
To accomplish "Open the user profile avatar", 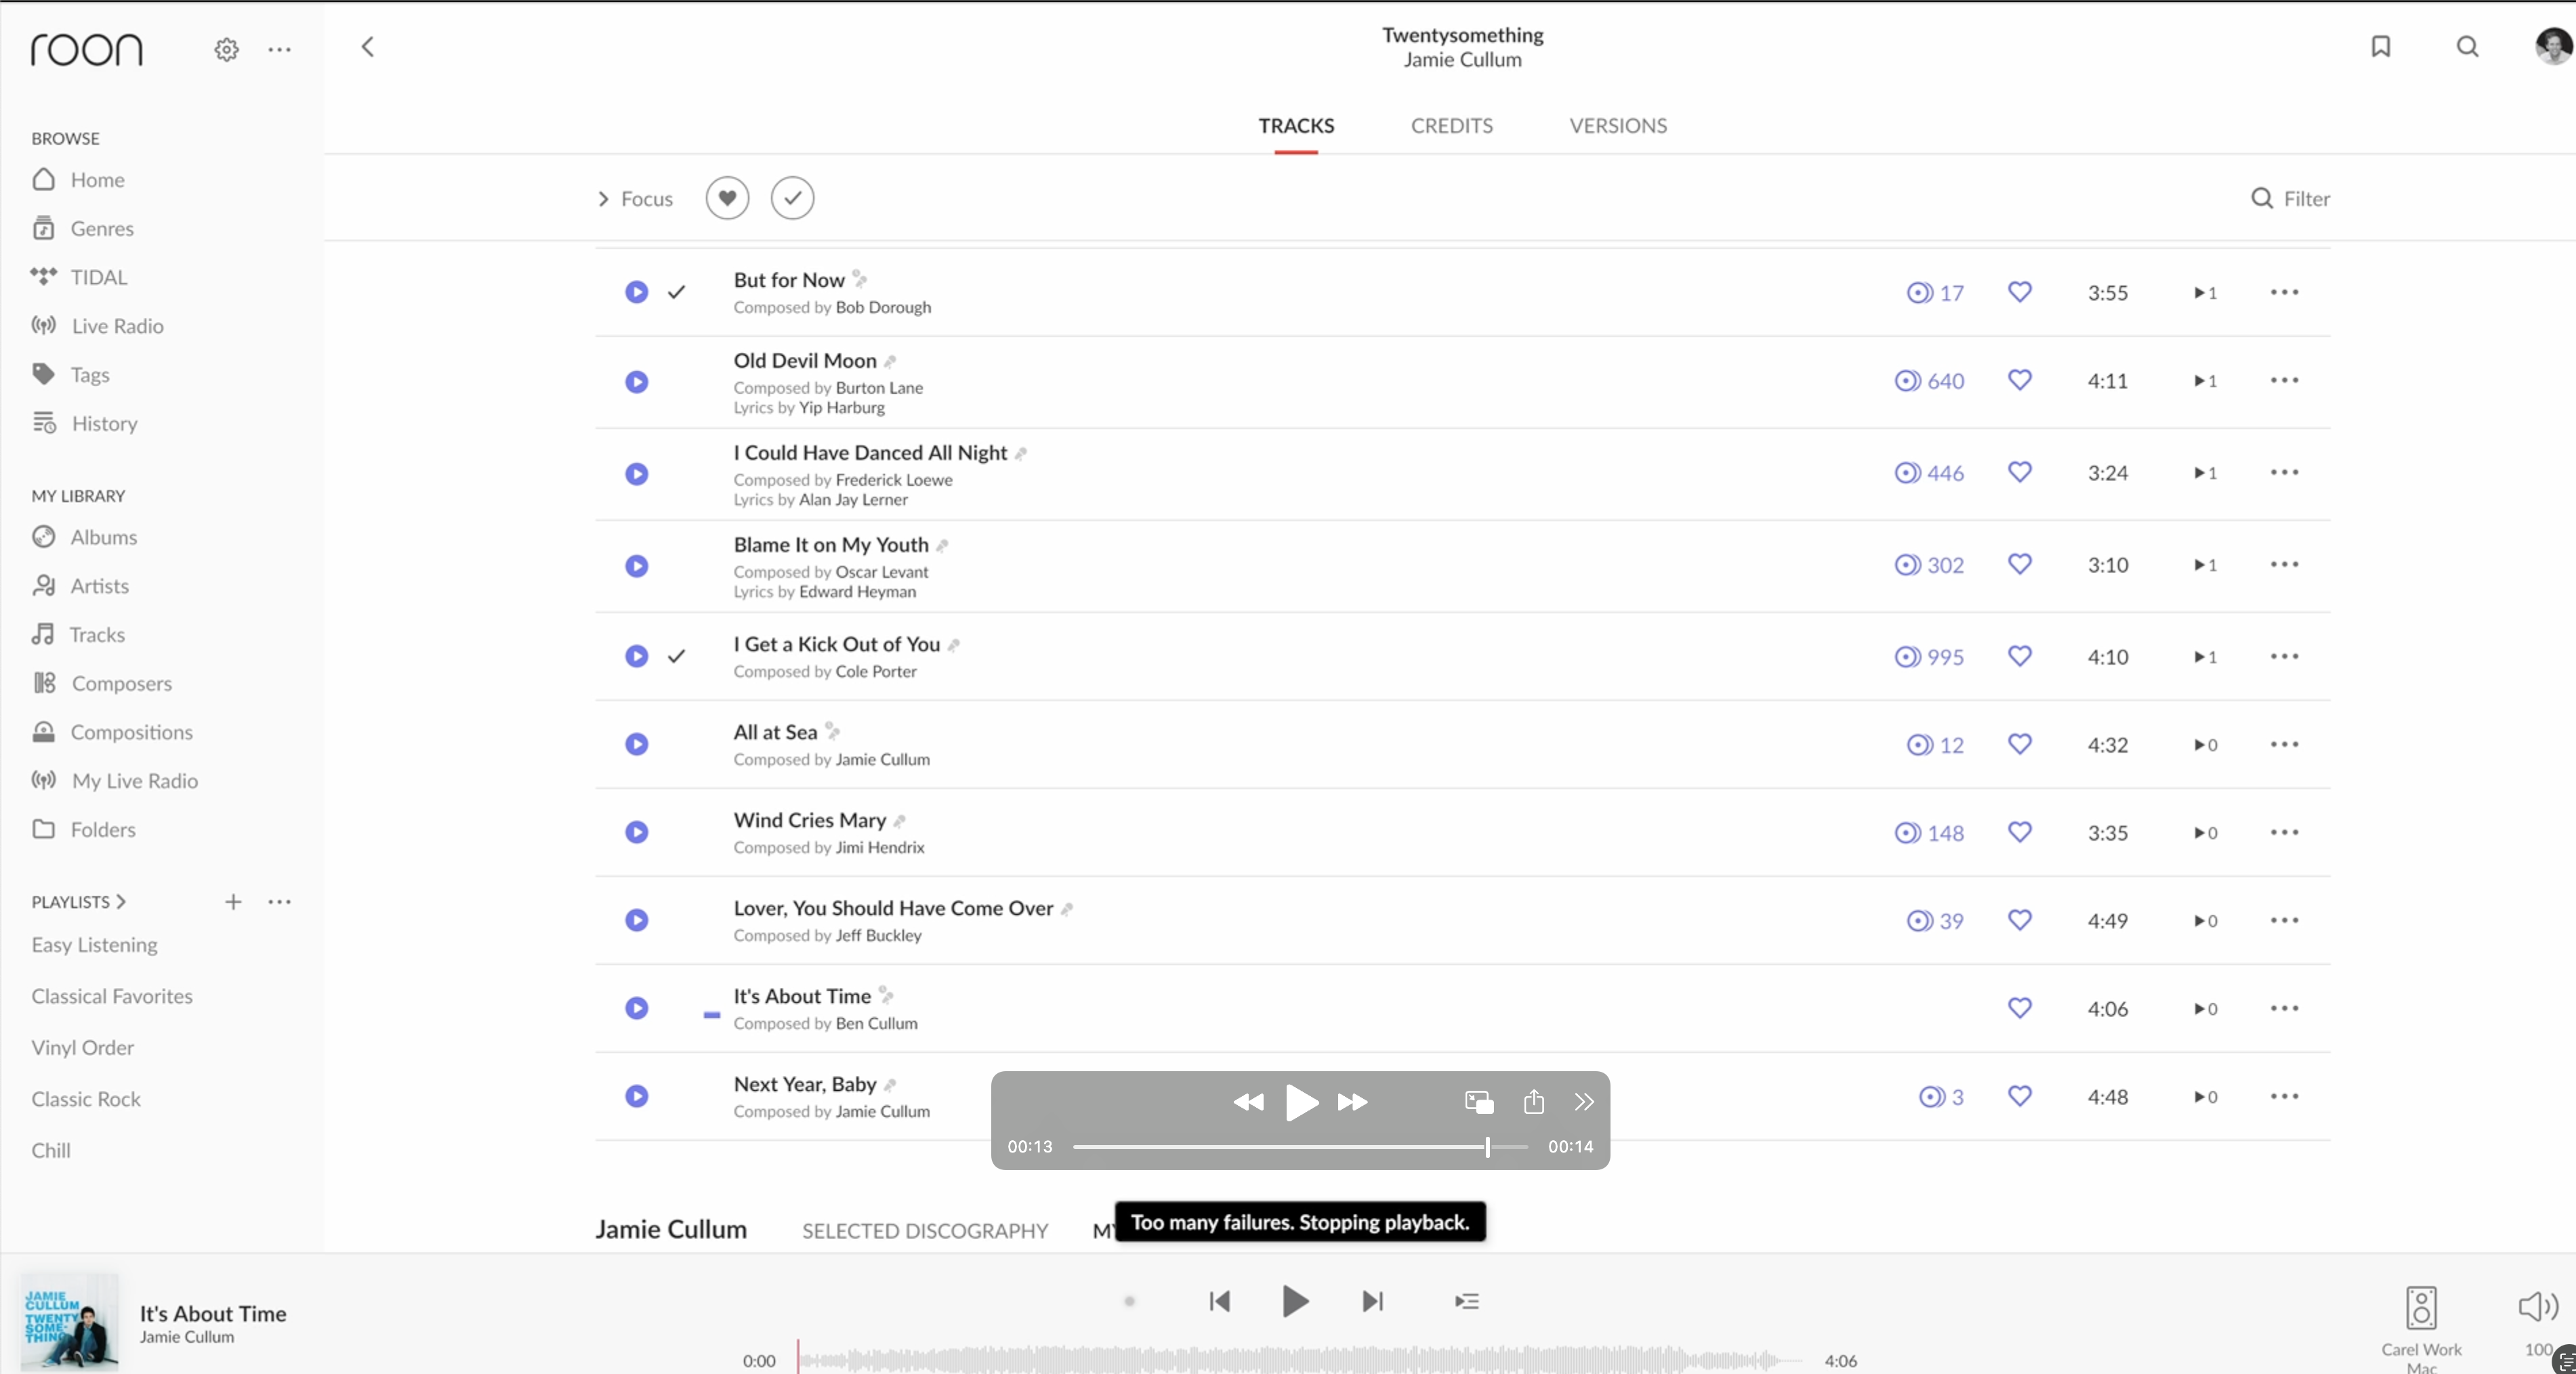I will 2553,46.
